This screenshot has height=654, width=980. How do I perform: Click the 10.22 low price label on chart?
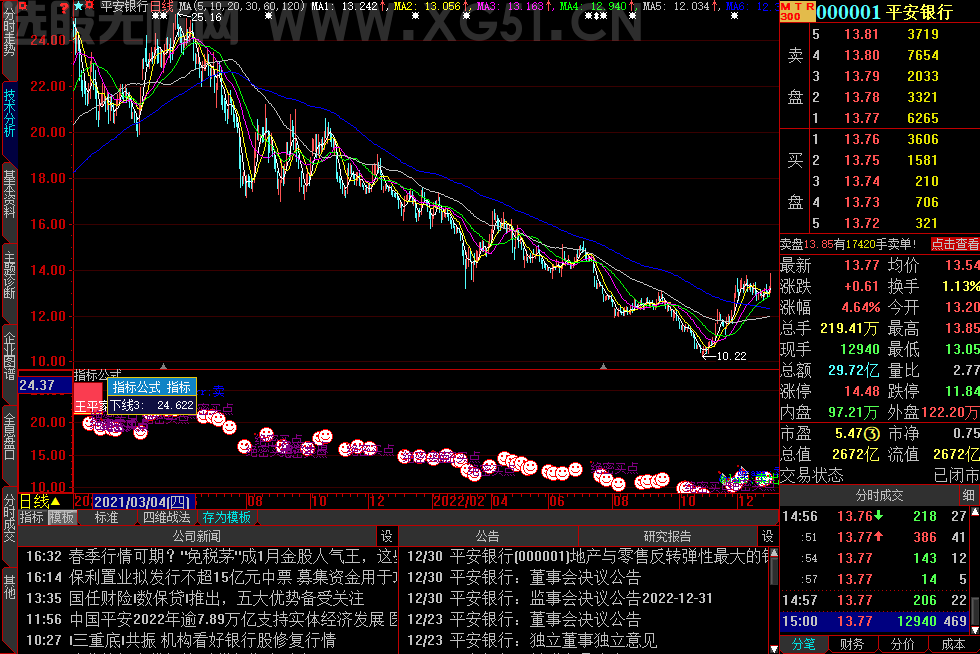pos(731,356)
